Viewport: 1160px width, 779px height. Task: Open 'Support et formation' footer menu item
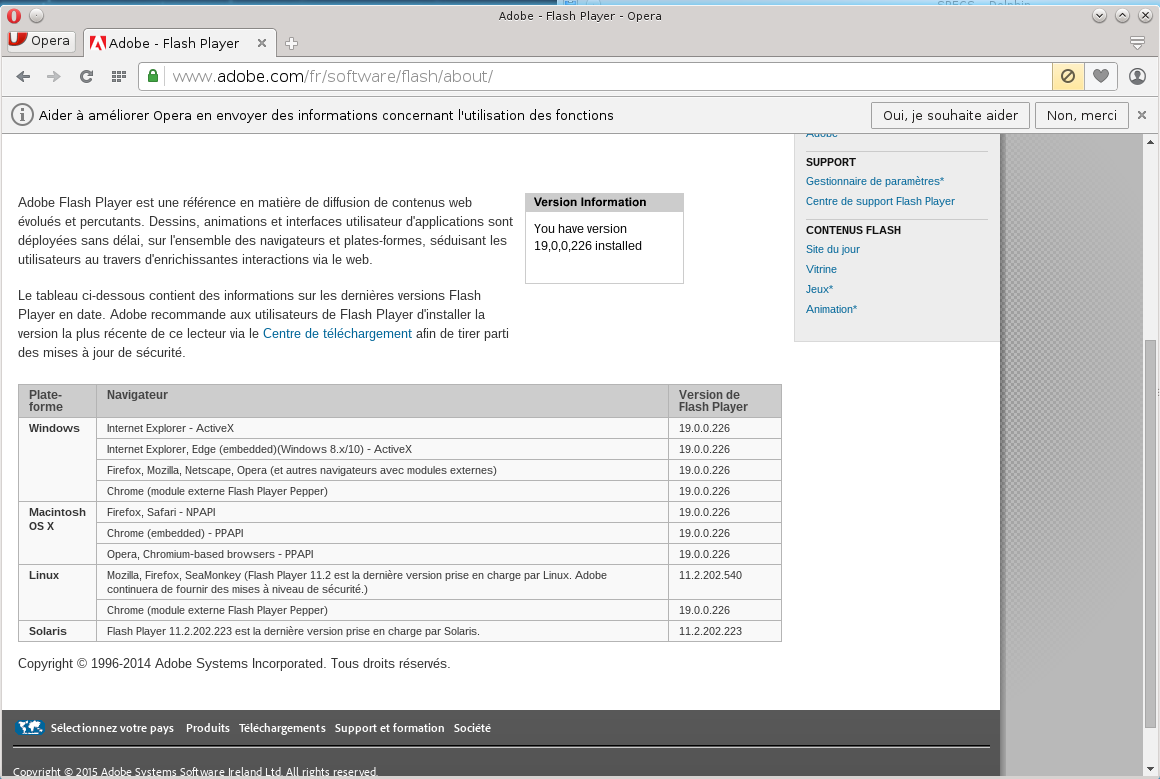[x=390, y=728]
